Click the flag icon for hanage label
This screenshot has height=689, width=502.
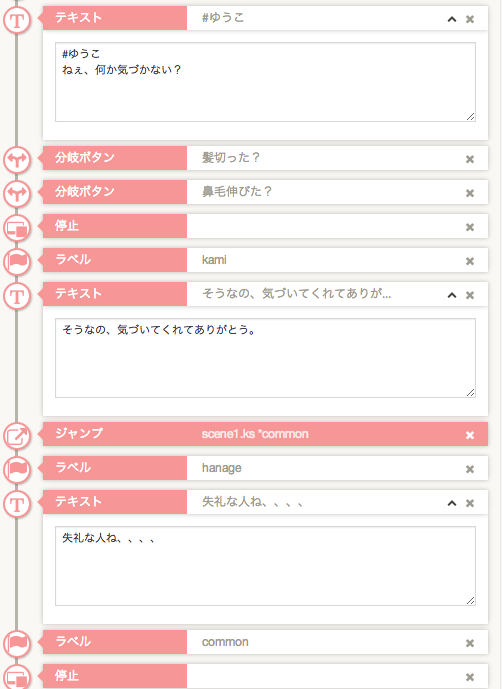tap(17, 469)
